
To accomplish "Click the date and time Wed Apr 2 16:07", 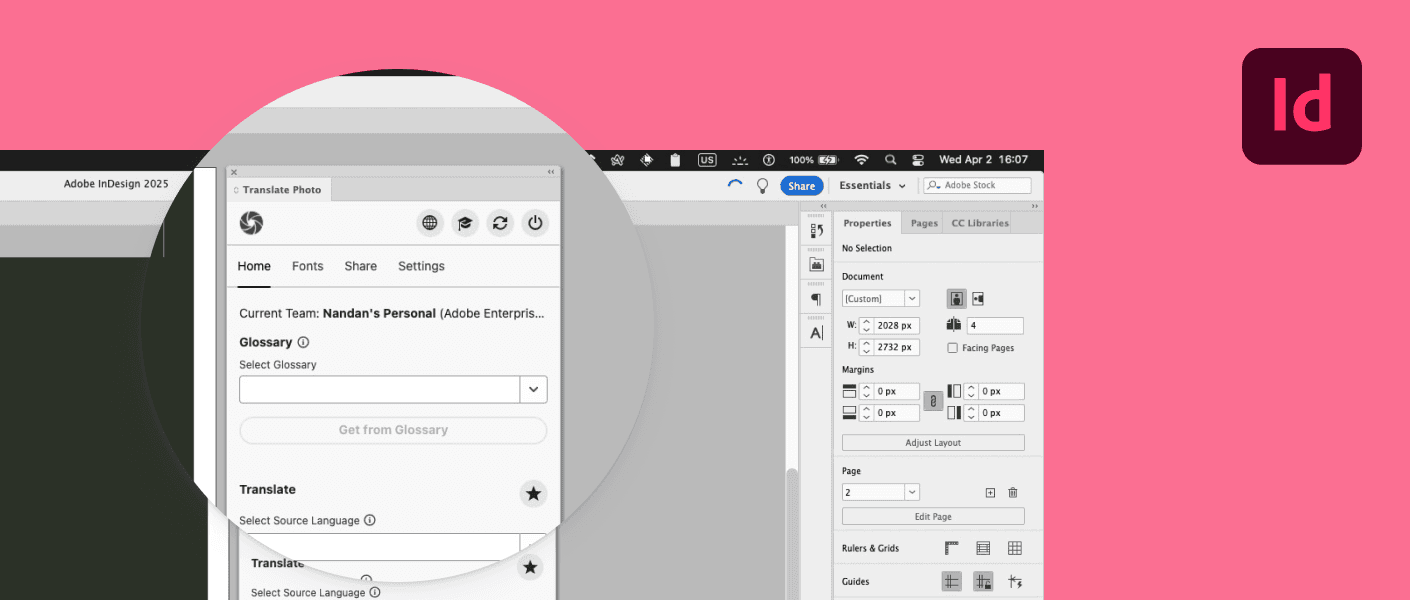I will (983, 160).
